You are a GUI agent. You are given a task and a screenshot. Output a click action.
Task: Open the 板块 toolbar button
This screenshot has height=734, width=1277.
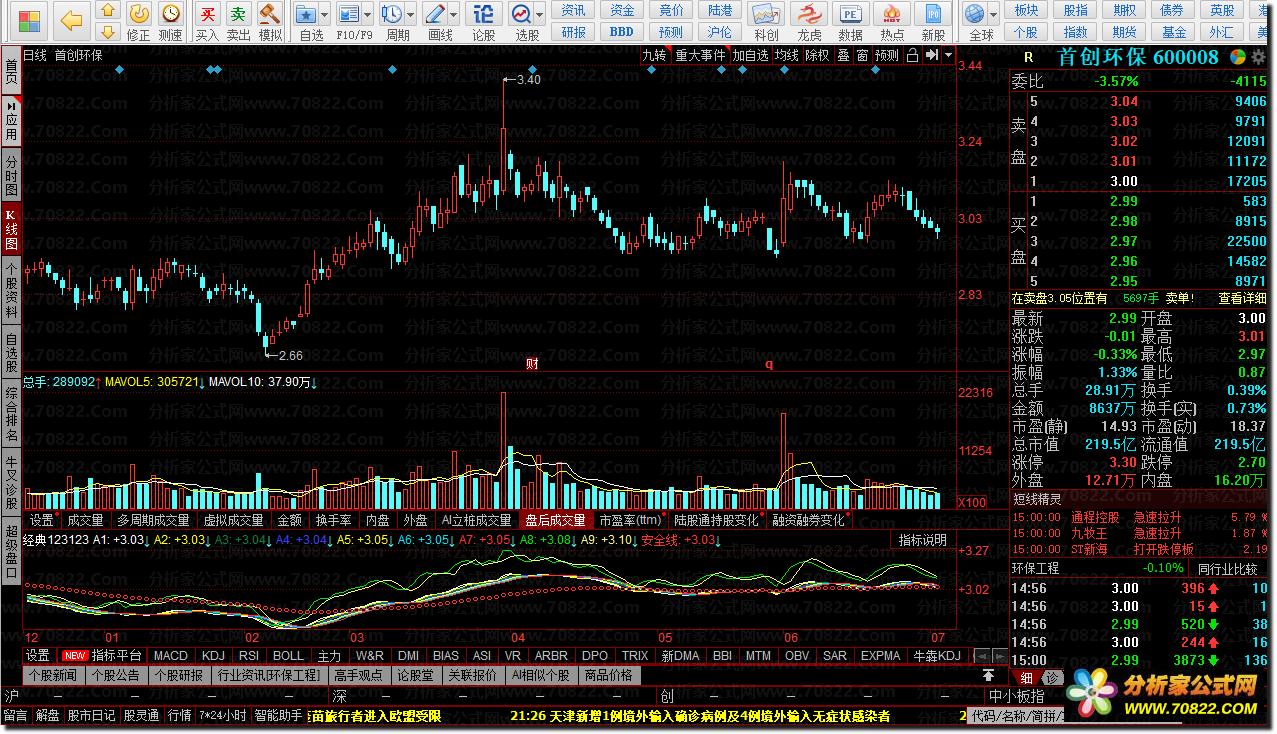click(x=1026, y=10)
